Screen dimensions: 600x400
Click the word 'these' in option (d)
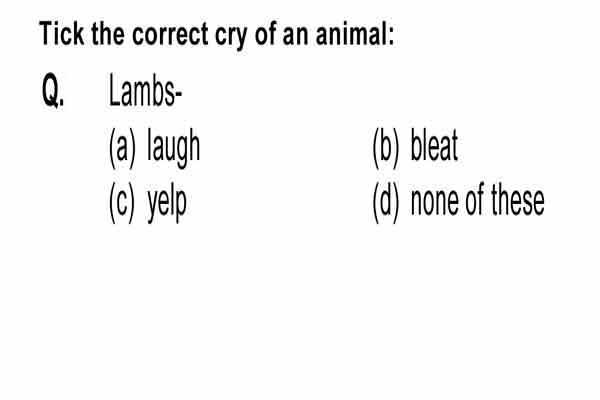pyautogui.click(x=518, y=200)
